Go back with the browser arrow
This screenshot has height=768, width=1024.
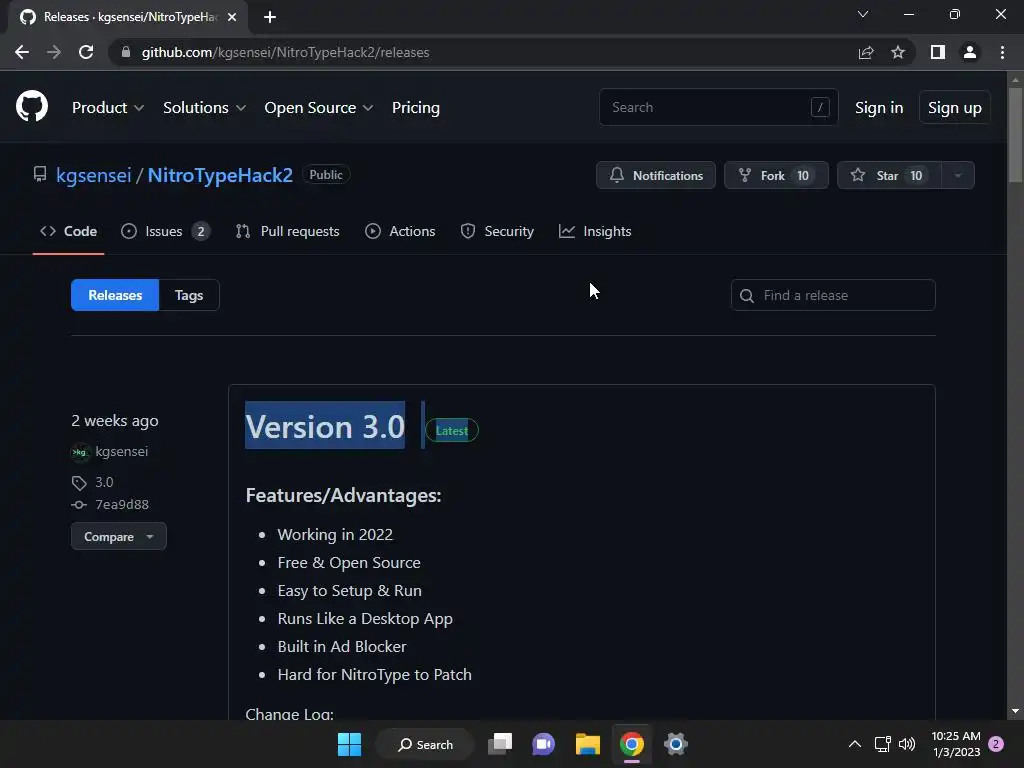pos(22,52)
